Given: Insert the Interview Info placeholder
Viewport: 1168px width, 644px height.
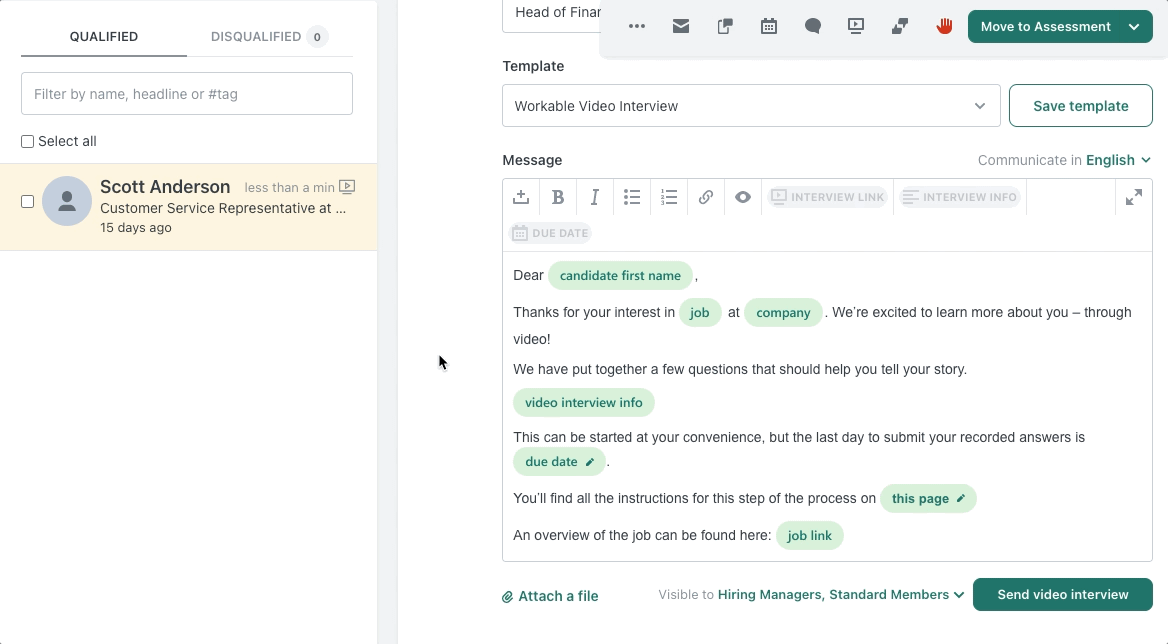Looking at the screenshot, I should pyautogui.click(x=959, y=197).
